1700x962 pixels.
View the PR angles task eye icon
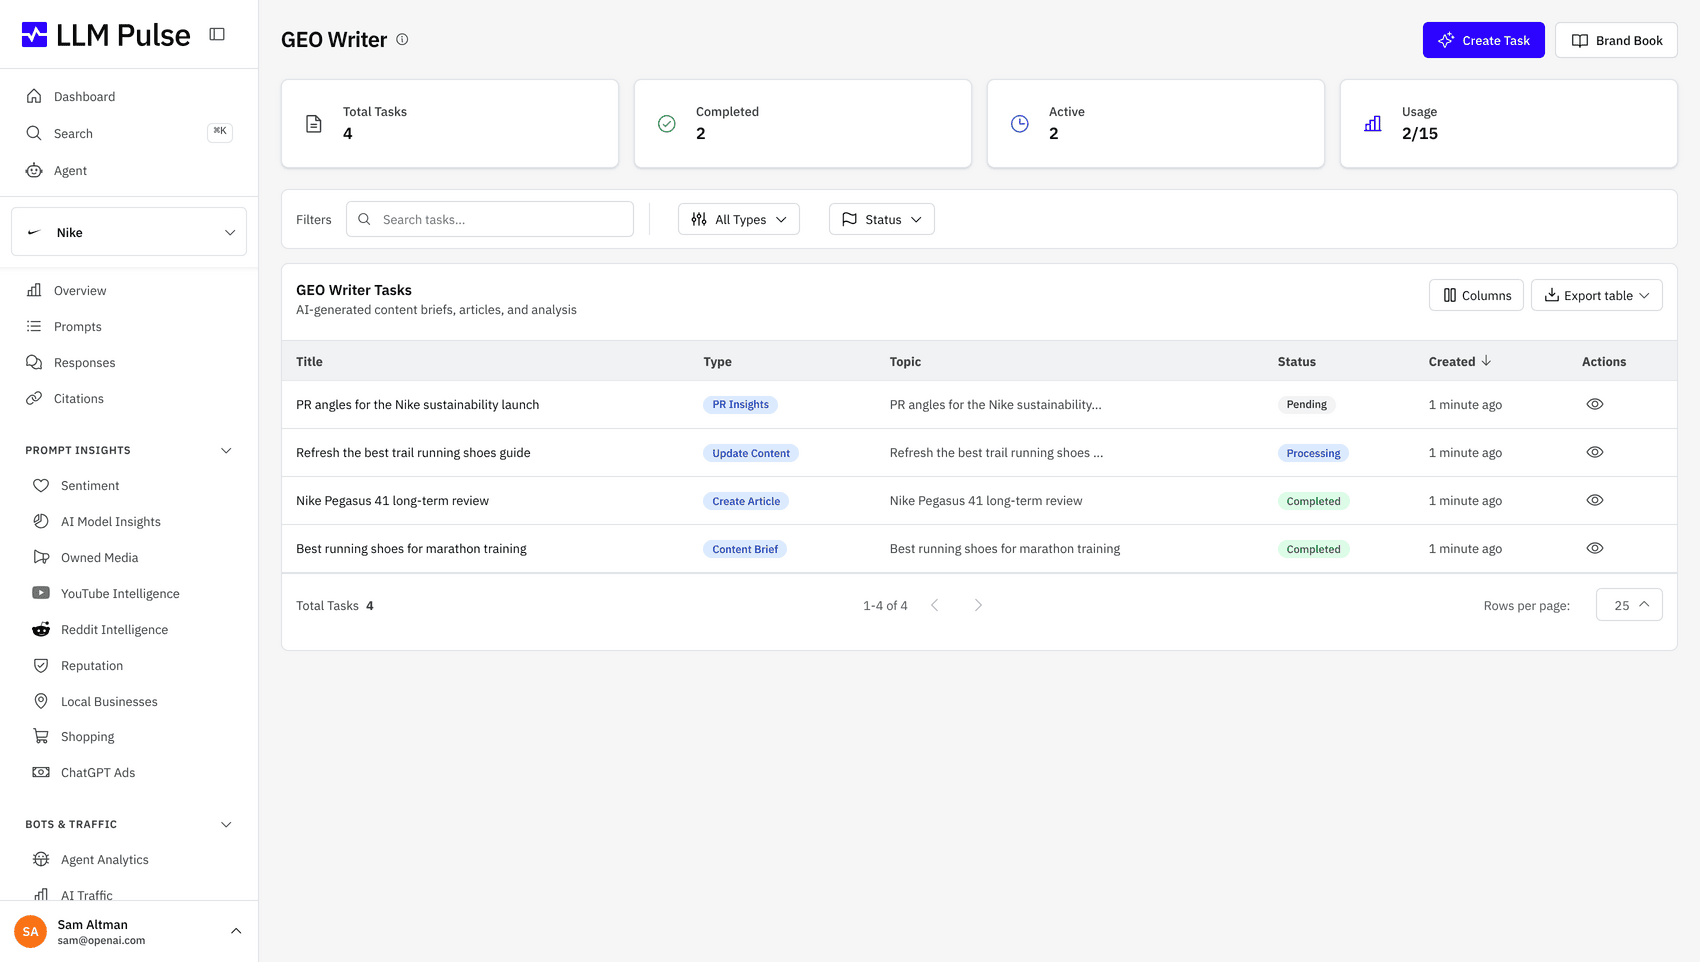click(x=1595, y=404)
